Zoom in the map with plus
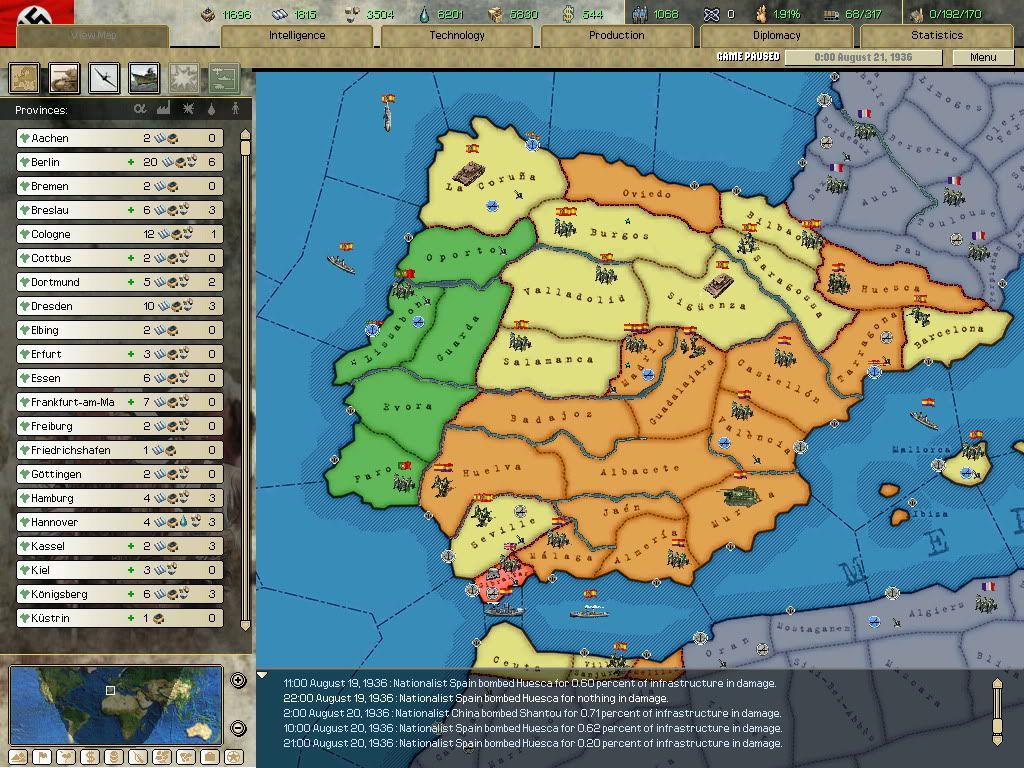This screenshot has width=1024, height=768. pyautogui.click(x=238, y=680)
